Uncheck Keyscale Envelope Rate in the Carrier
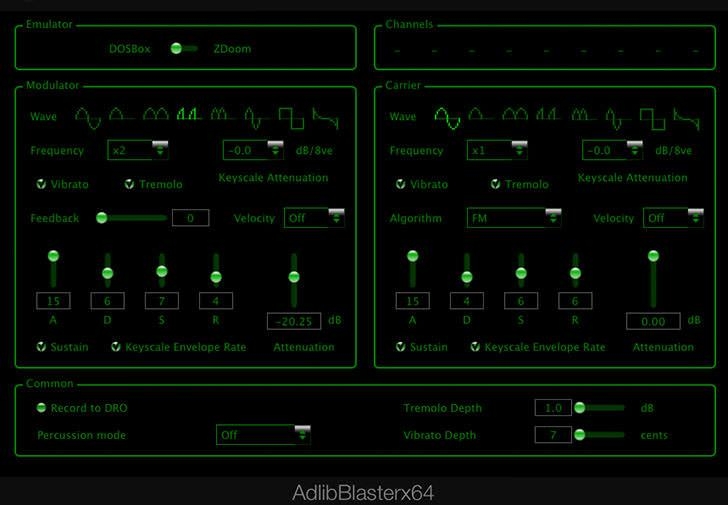 tap(475, 347)
